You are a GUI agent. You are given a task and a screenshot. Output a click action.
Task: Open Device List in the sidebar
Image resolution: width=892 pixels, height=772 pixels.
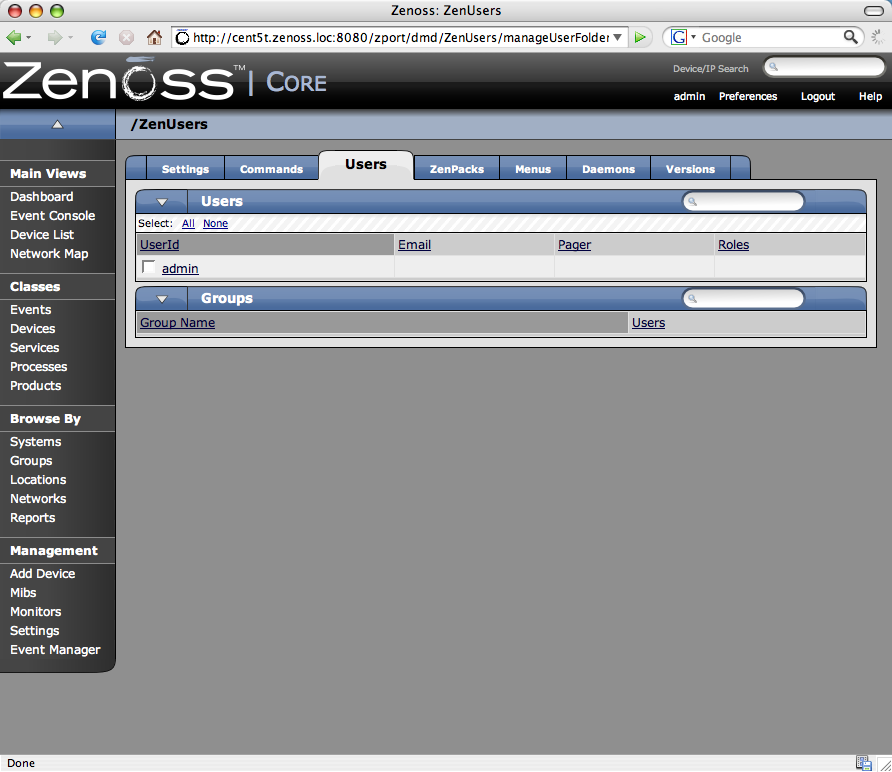coord(42,234)
